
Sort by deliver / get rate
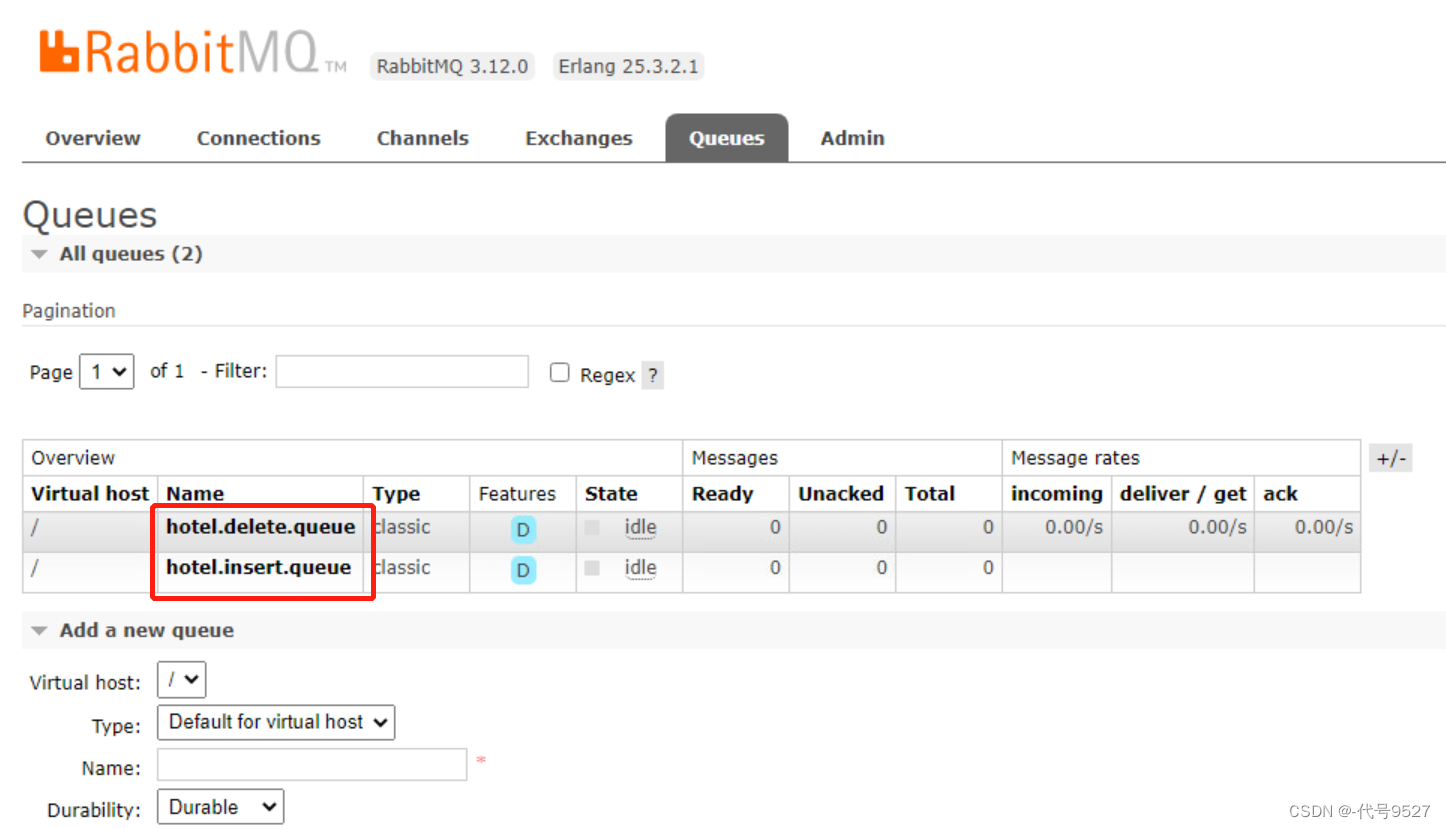pos(1183,494)
